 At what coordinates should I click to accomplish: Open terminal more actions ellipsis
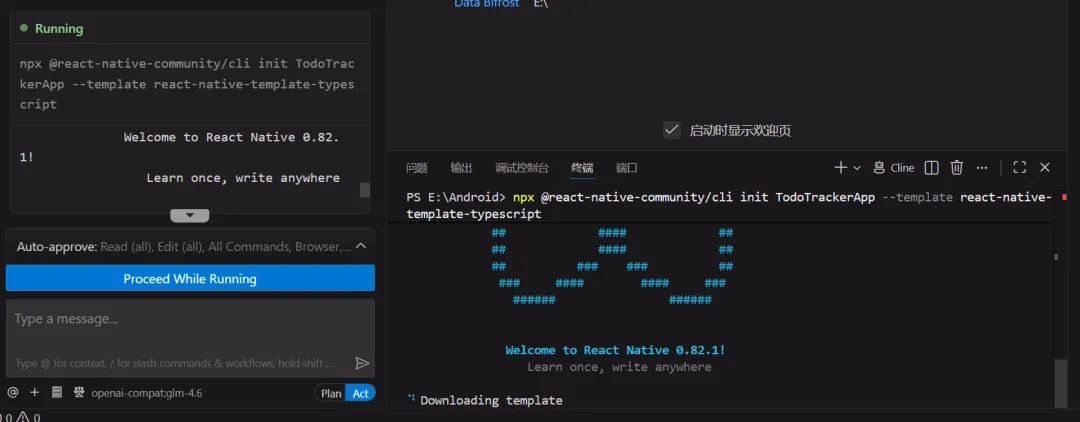point(982,168)
